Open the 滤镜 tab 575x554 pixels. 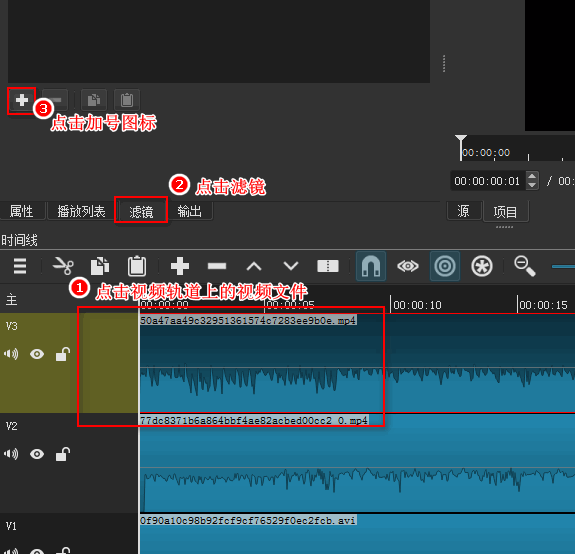141,212
